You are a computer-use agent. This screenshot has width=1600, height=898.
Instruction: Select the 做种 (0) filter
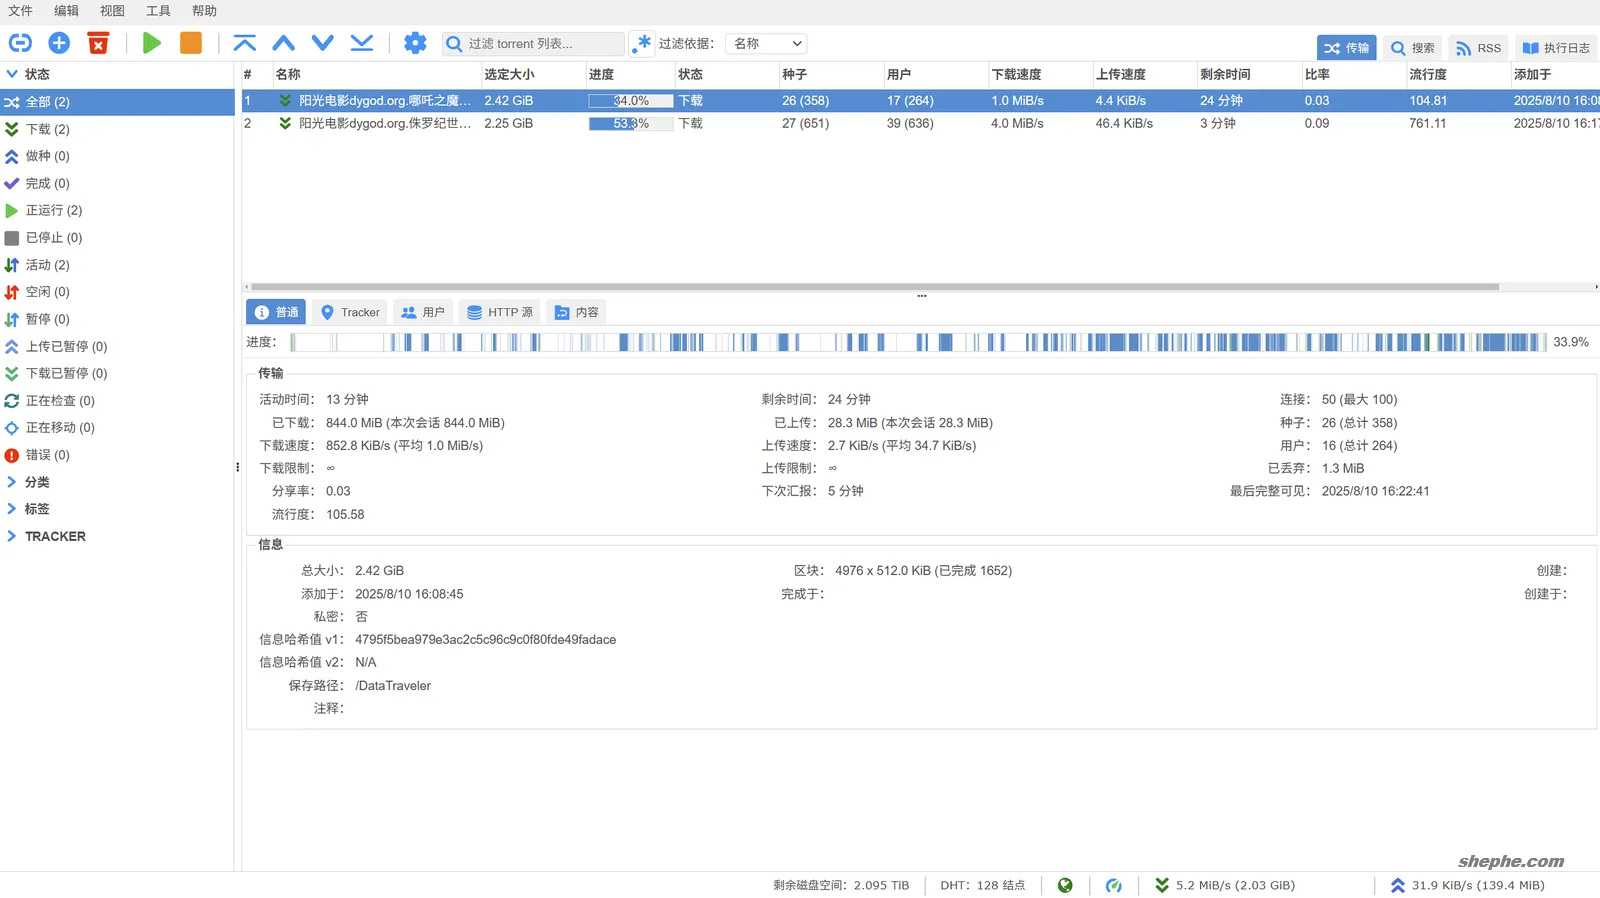tap(117, 156)
